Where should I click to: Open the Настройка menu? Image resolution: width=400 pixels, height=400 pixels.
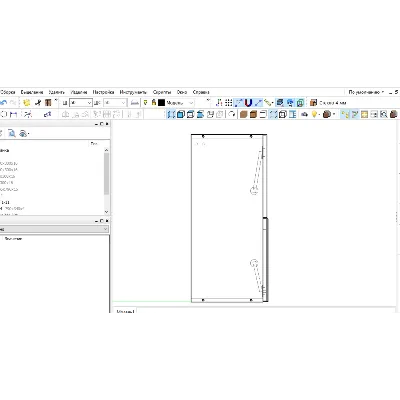coord(103,92)
